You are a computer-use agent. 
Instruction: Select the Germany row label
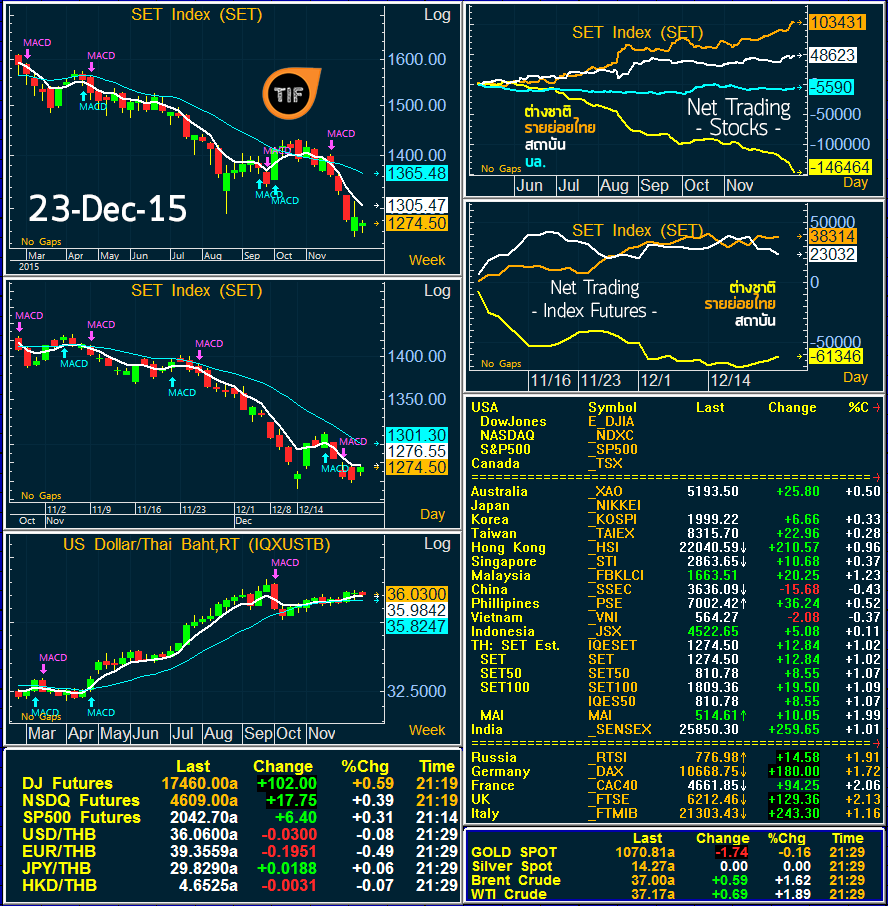[x=500, y=772]
